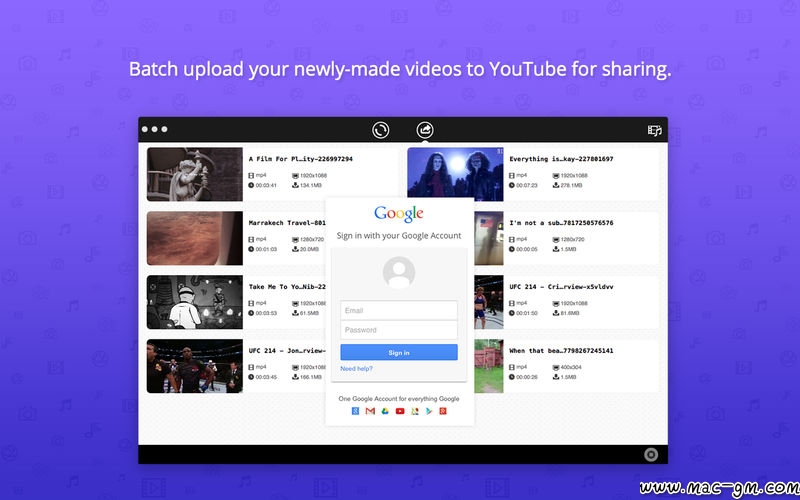Select the Marrakech Travel video thumbnail
The height and width of the screenshot is (500, 800).
click(x=195, y=238)
